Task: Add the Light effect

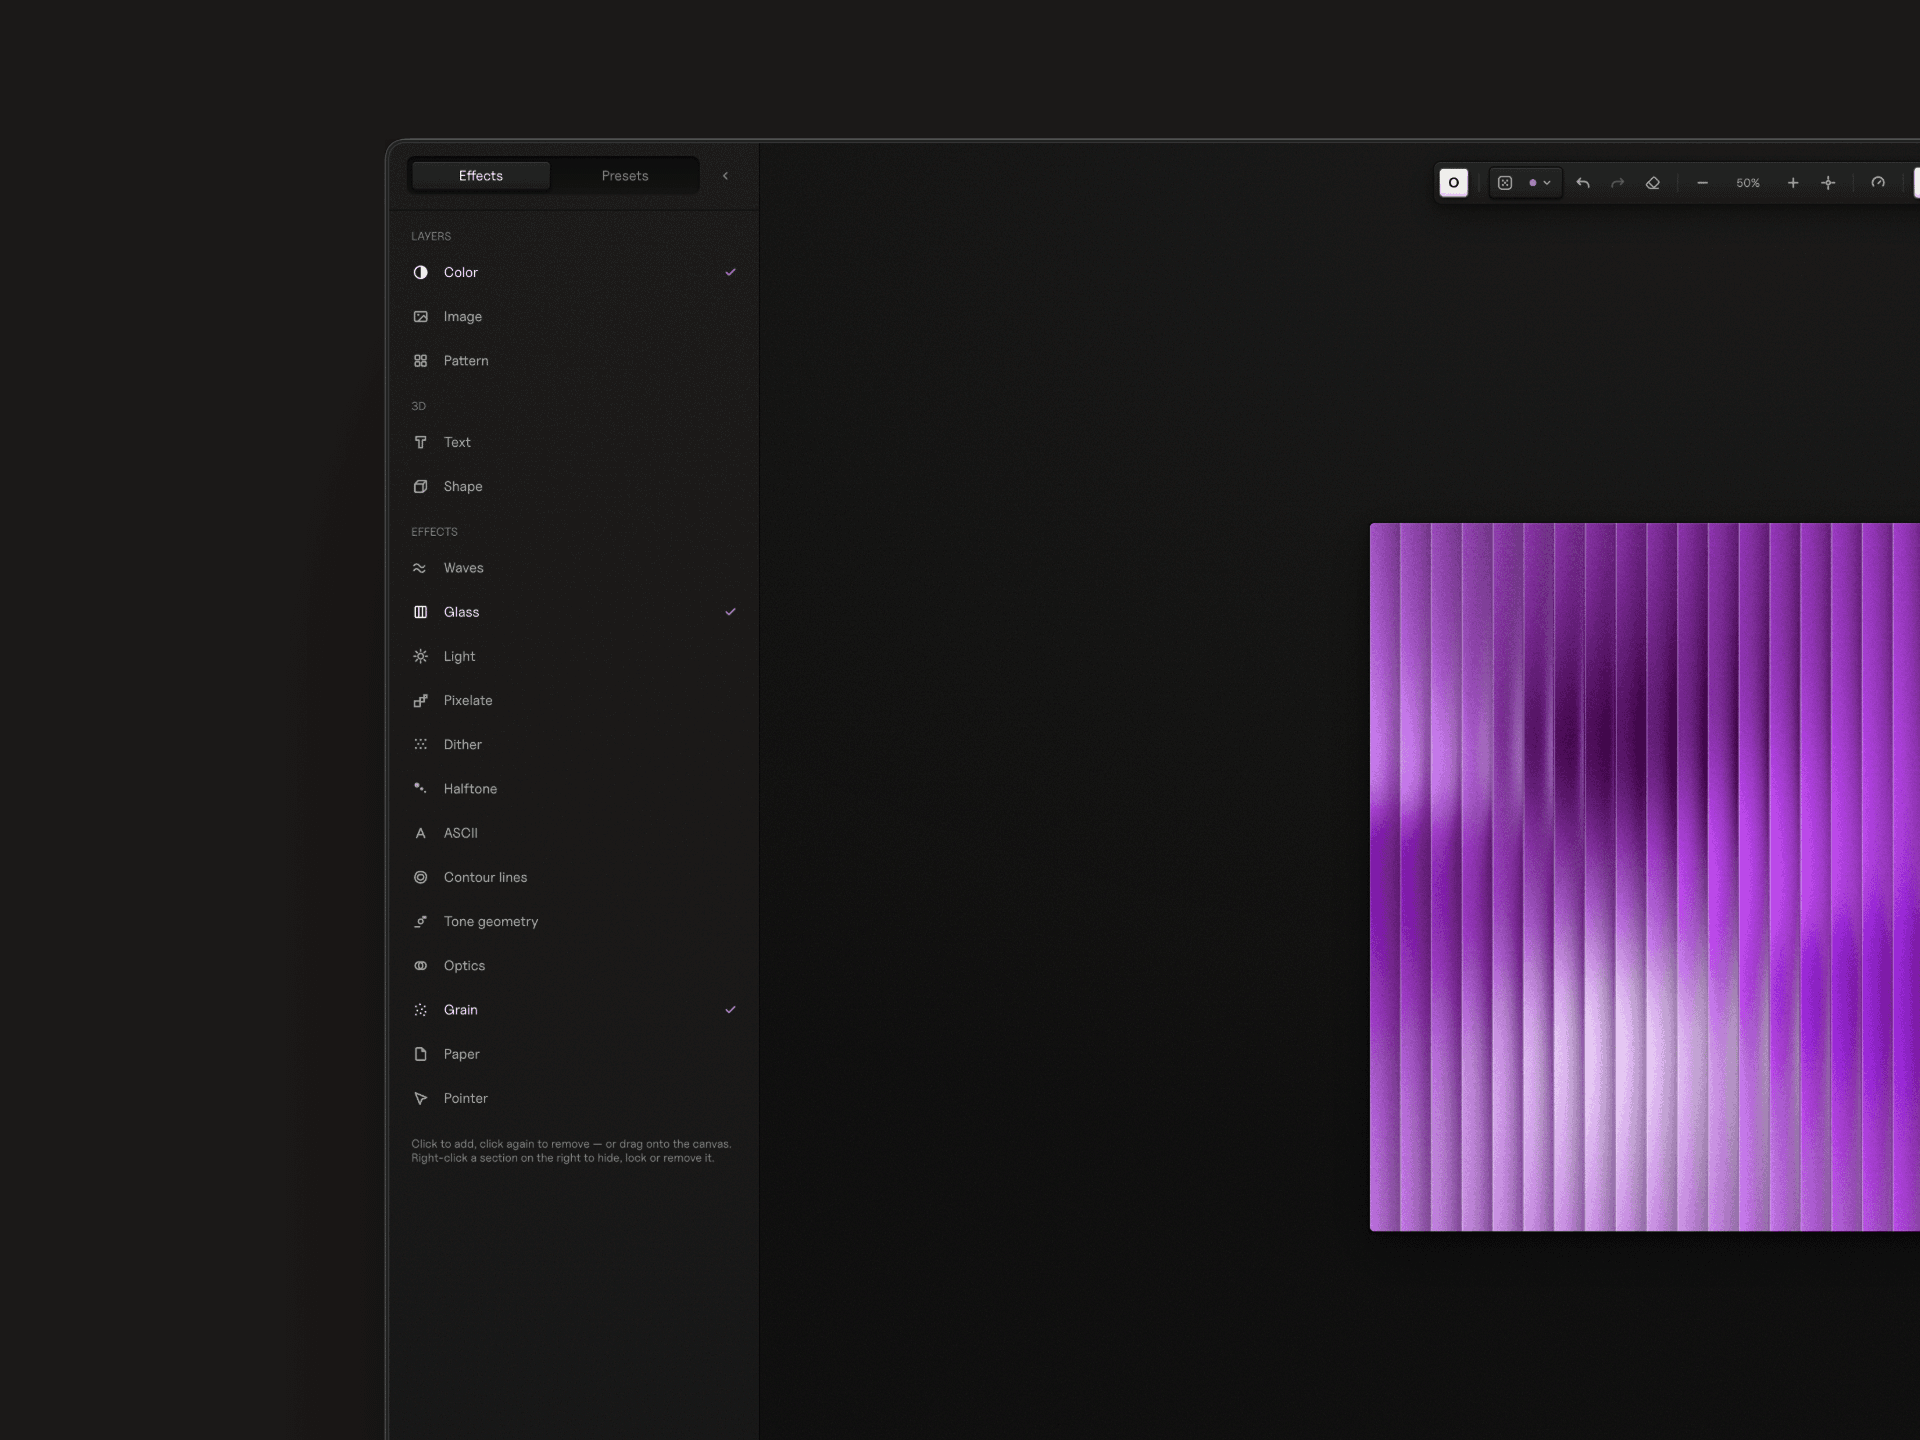Action: click(574, 656)
